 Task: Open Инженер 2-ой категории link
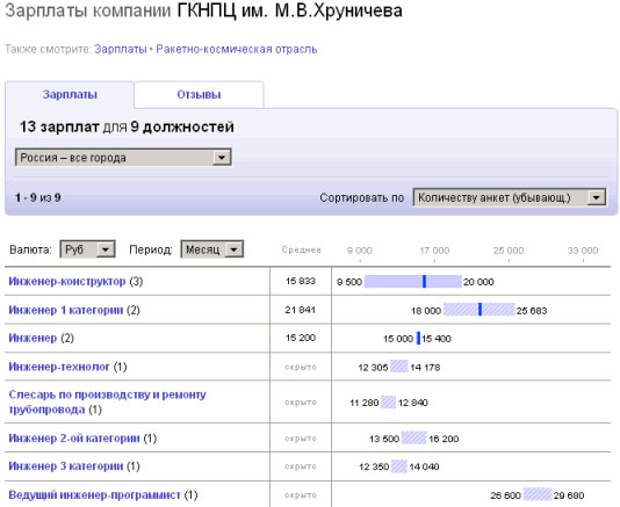pyautogui.click(x=74, y=438)
